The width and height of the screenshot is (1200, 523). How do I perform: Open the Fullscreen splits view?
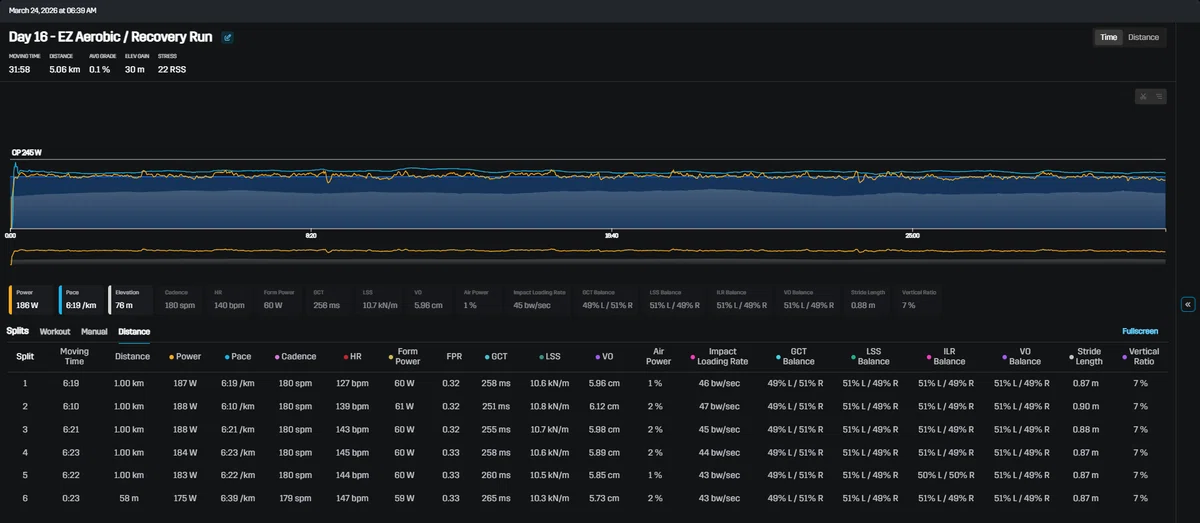[x=1140, y=331]
